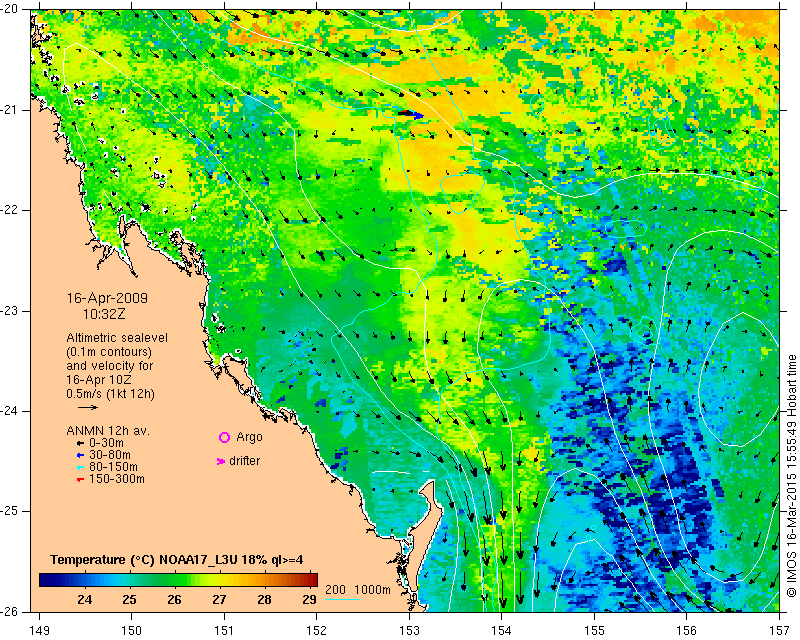Image resolution: width=800 pixels, height=640 pixels.
Task: Click the 'Altimetric sealevel' caption line
Action: (x=117, y=338)
